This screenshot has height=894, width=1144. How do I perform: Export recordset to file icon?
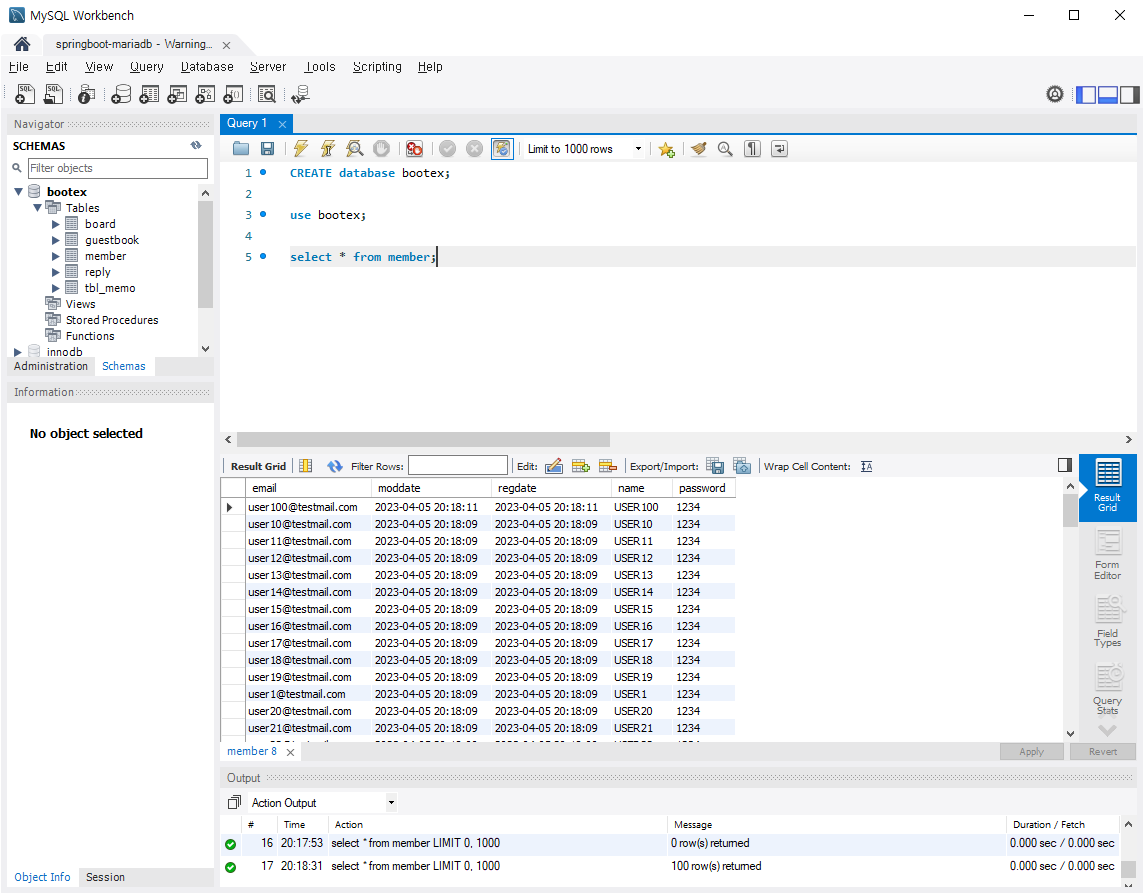[x=715, y=466]
